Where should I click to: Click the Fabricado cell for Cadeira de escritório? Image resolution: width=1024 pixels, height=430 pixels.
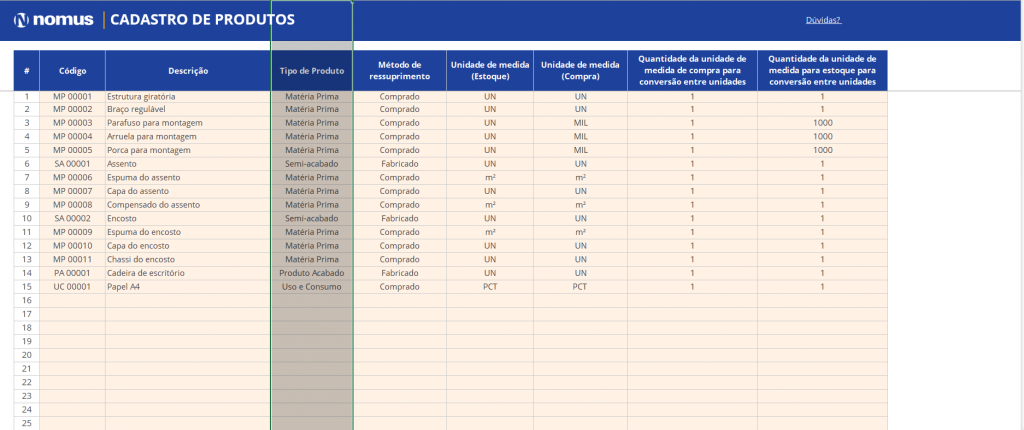tap(399, 272)
